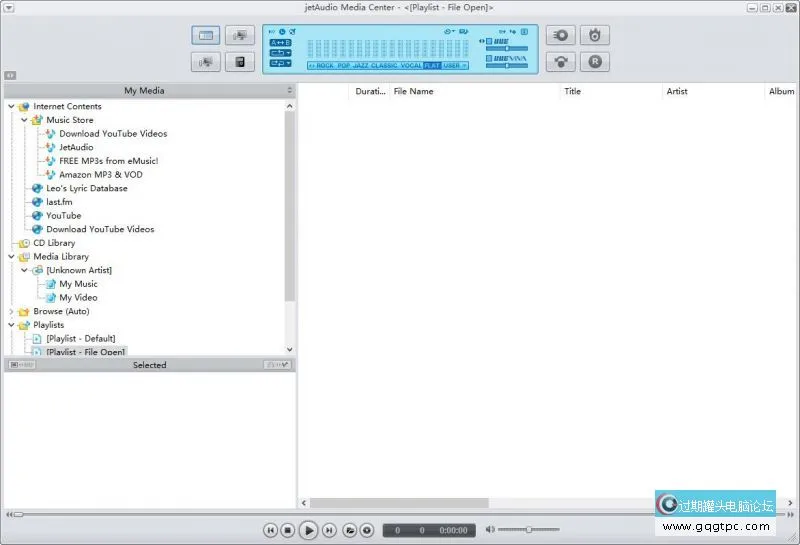Open the My Media panel dropdown
This screenshot has width=800, height=545.
pyautogui.click(x=290, y=91)
